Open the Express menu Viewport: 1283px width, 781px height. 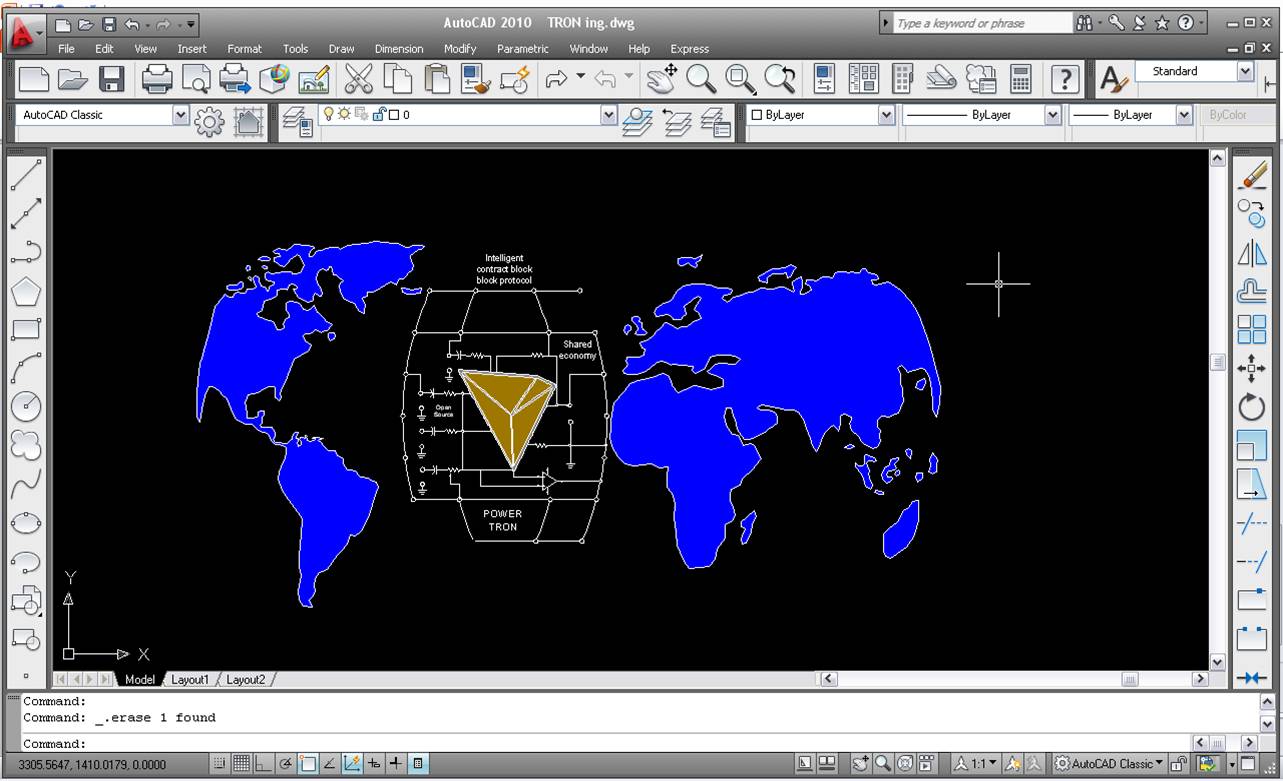(689, 48)
